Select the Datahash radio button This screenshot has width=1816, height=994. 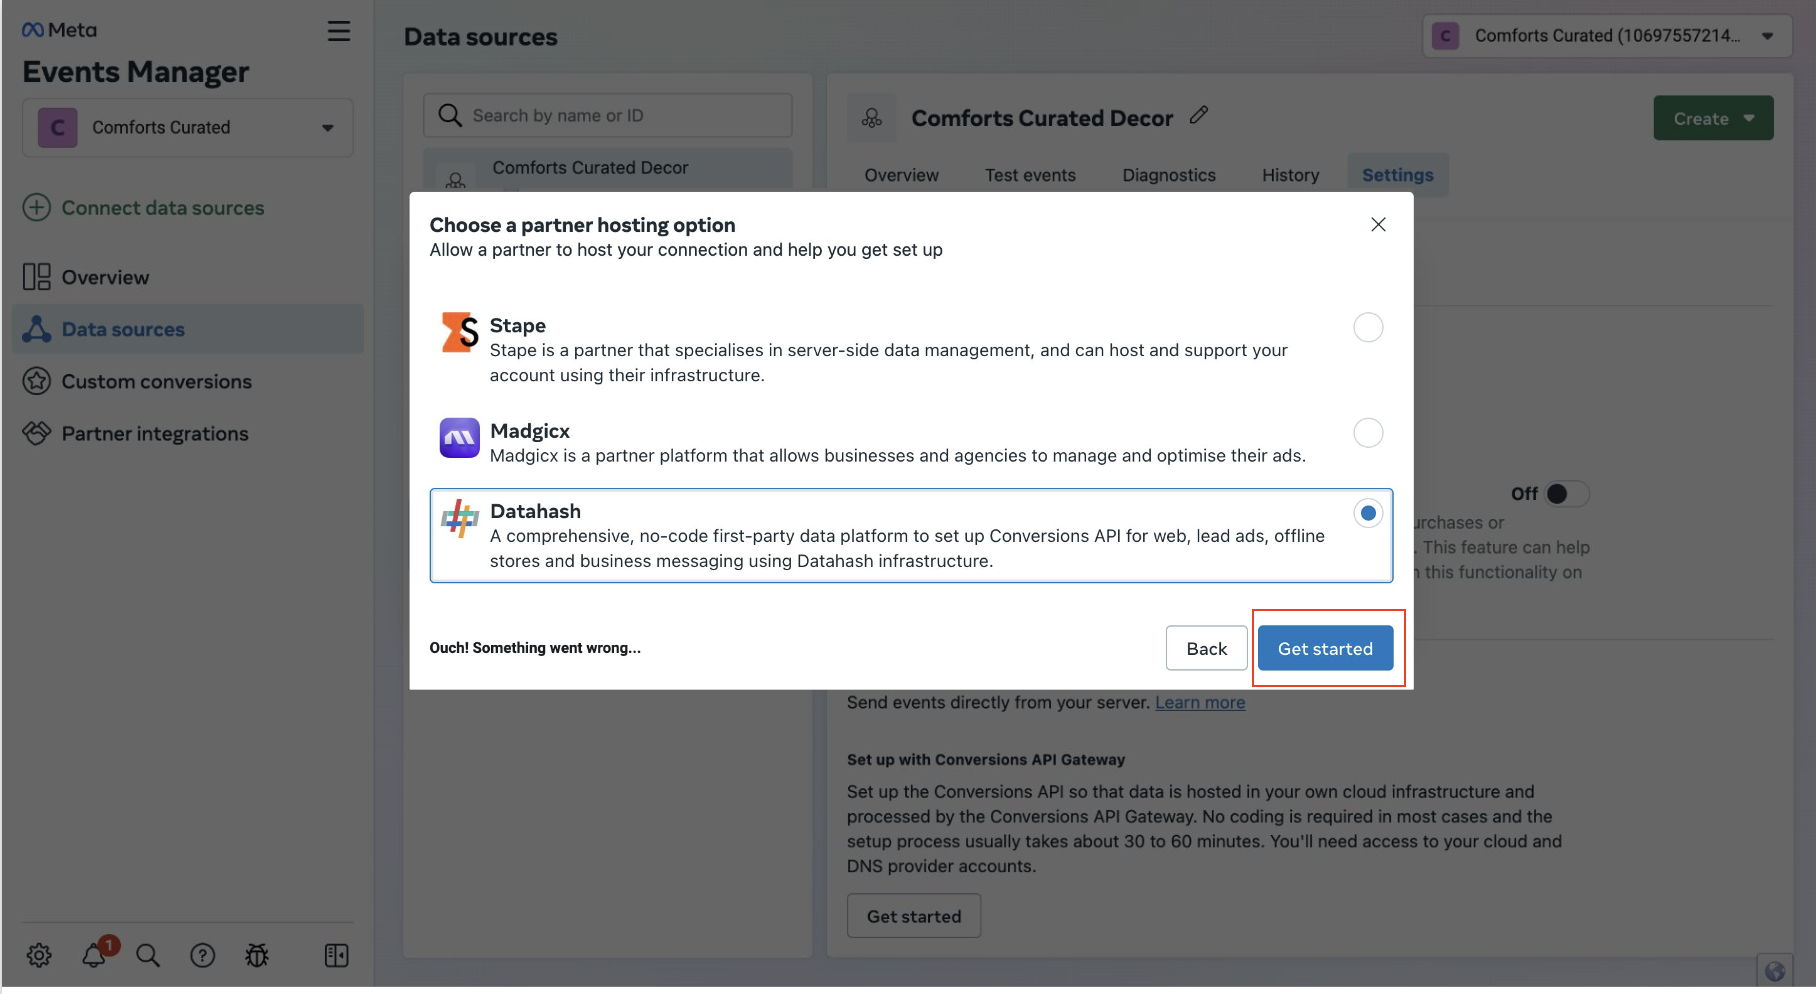click(x=1368, y=513)
